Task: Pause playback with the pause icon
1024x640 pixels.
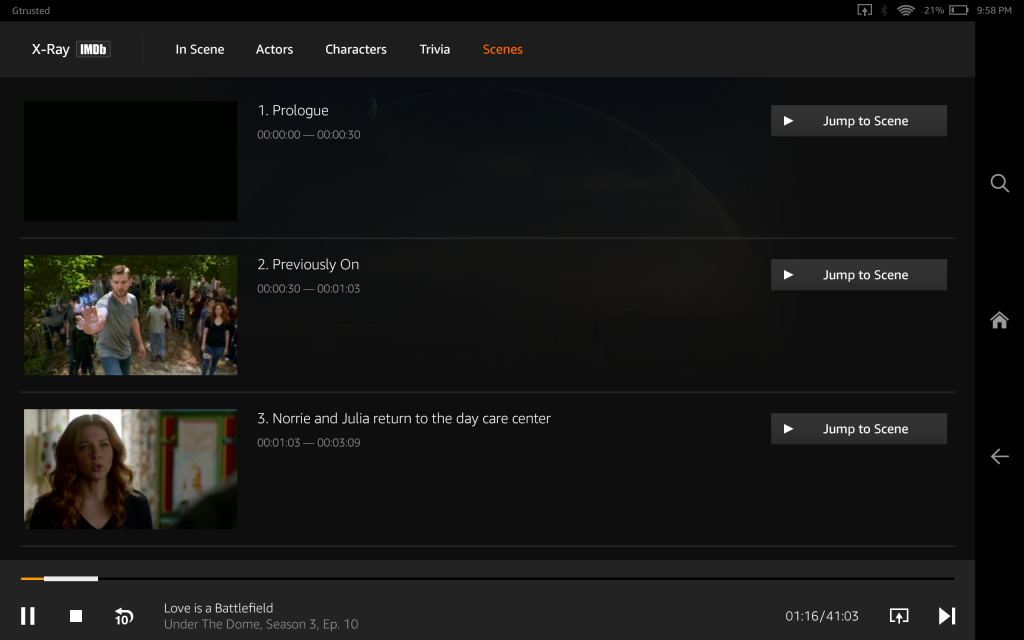Action: point(28,616)
